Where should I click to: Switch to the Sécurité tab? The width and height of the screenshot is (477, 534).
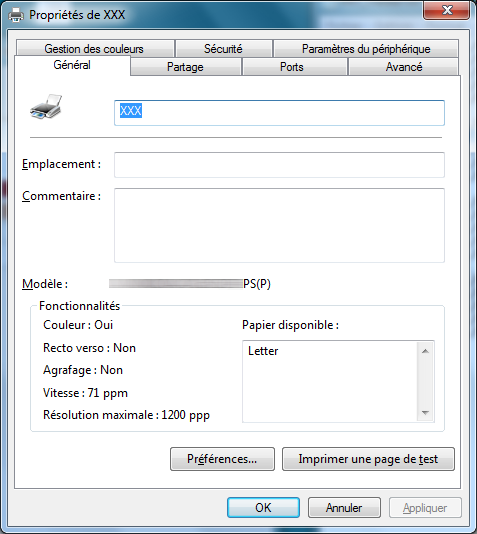[223, 48]
